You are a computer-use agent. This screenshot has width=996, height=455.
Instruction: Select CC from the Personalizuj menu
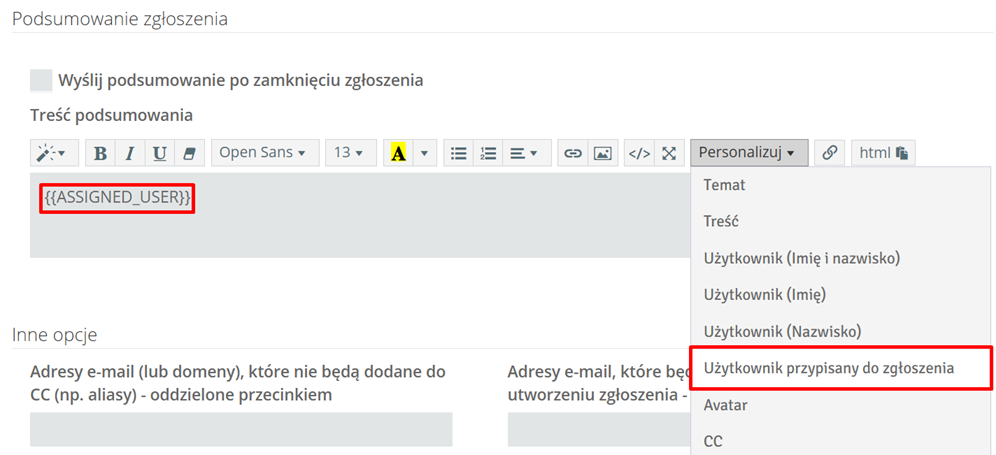coord(840,441)
